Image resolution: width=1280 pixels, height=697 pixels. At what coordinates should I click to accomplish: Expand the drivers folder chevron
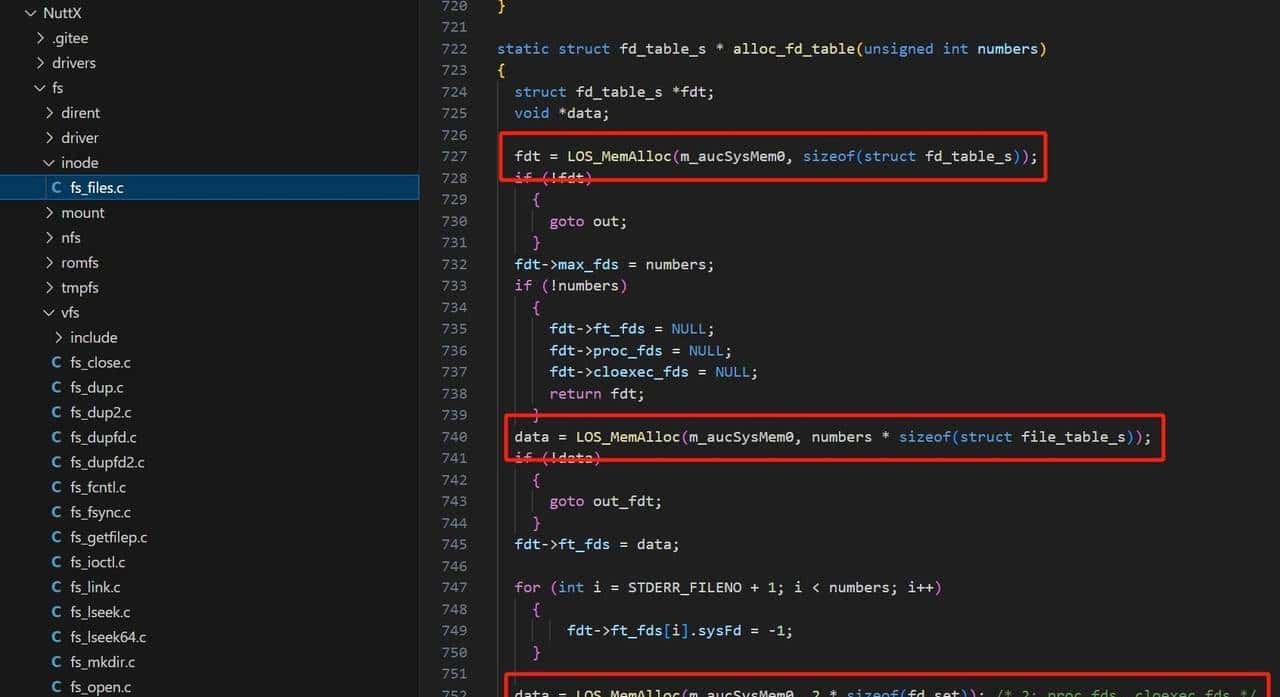pyautogui.click(x=40, y=63)
